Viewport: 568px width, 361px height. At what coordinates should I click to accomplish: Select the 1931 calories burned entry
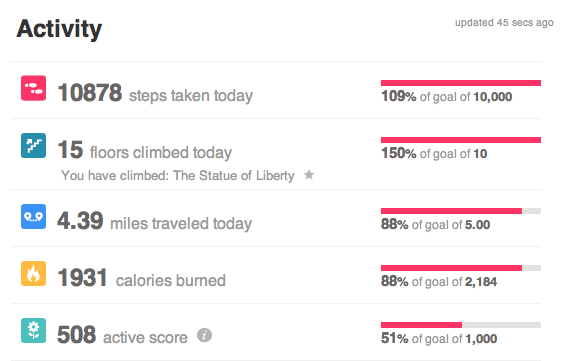(x=141, y=278)
